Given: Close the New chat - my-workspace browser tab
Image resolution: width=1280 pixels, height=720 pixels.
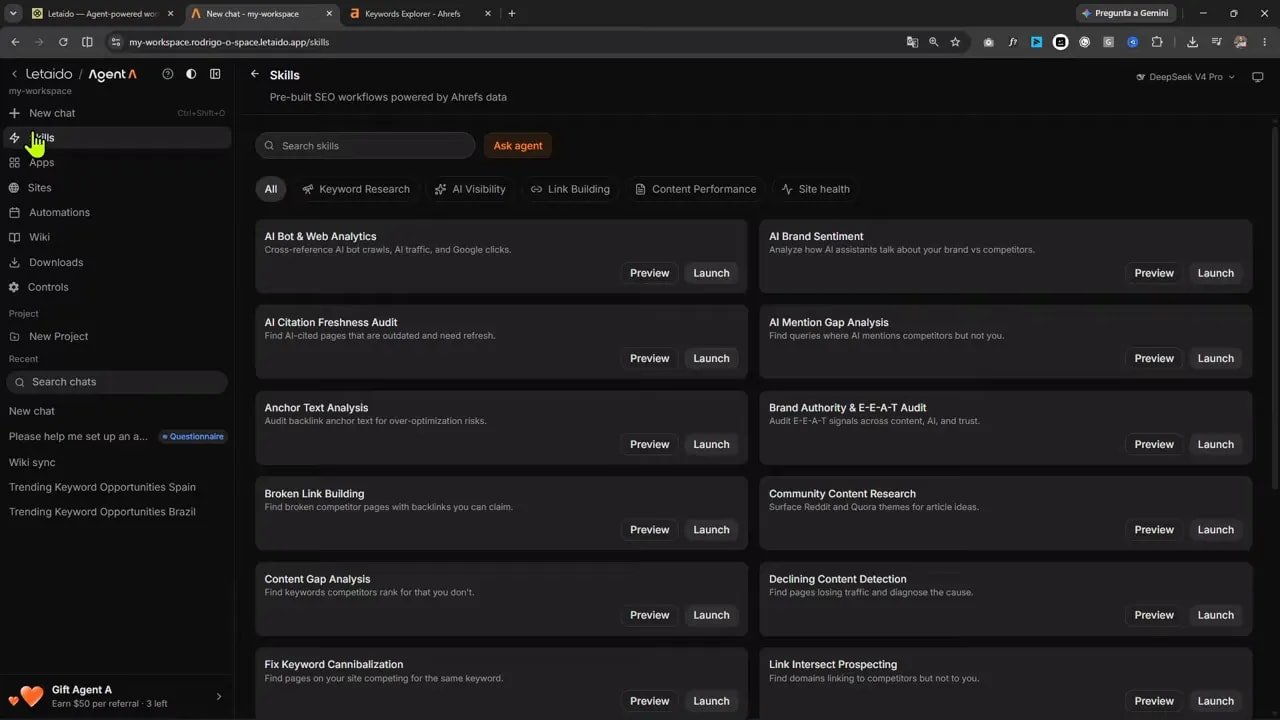Looking at the screenshot, I should 329,13.
